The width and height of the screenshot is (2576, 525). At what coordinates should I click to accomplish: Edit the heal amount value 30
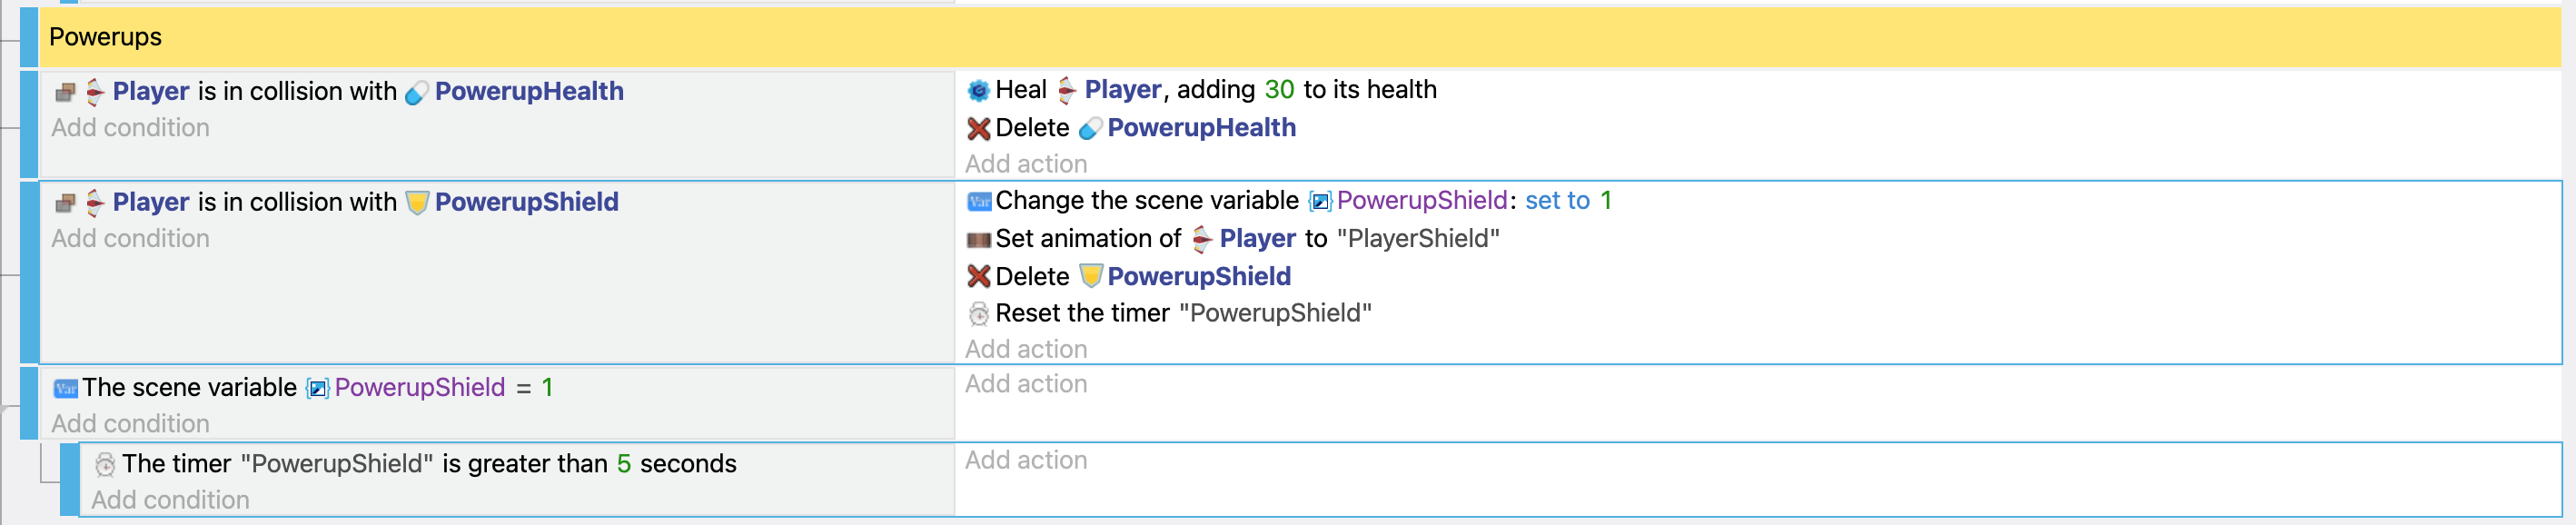coord(1278,90)
